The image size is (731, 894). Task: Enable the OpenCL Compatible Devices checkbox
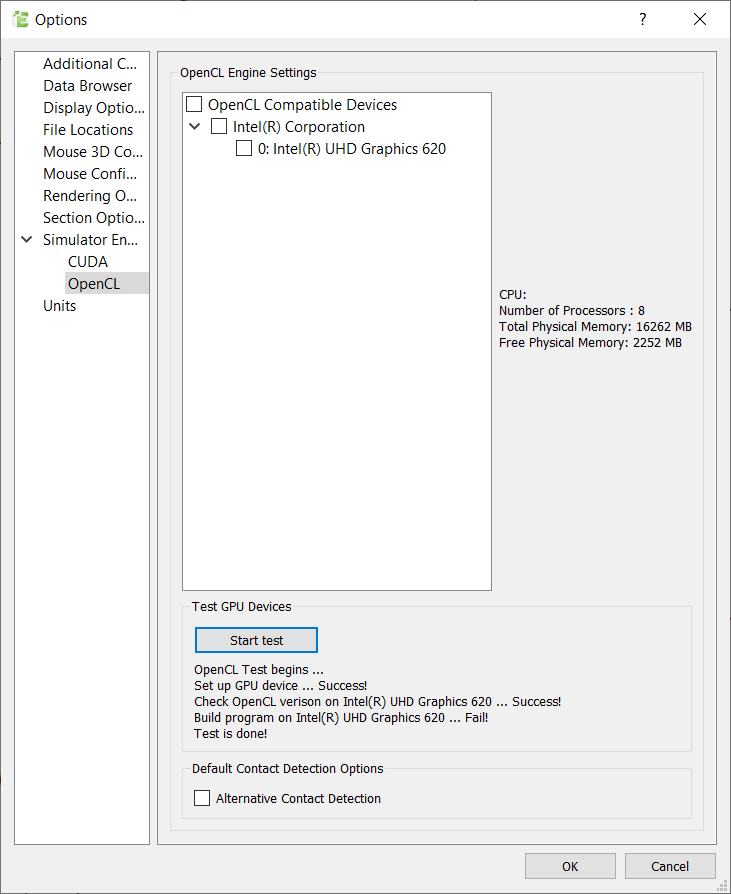click(x=194, y=105)
